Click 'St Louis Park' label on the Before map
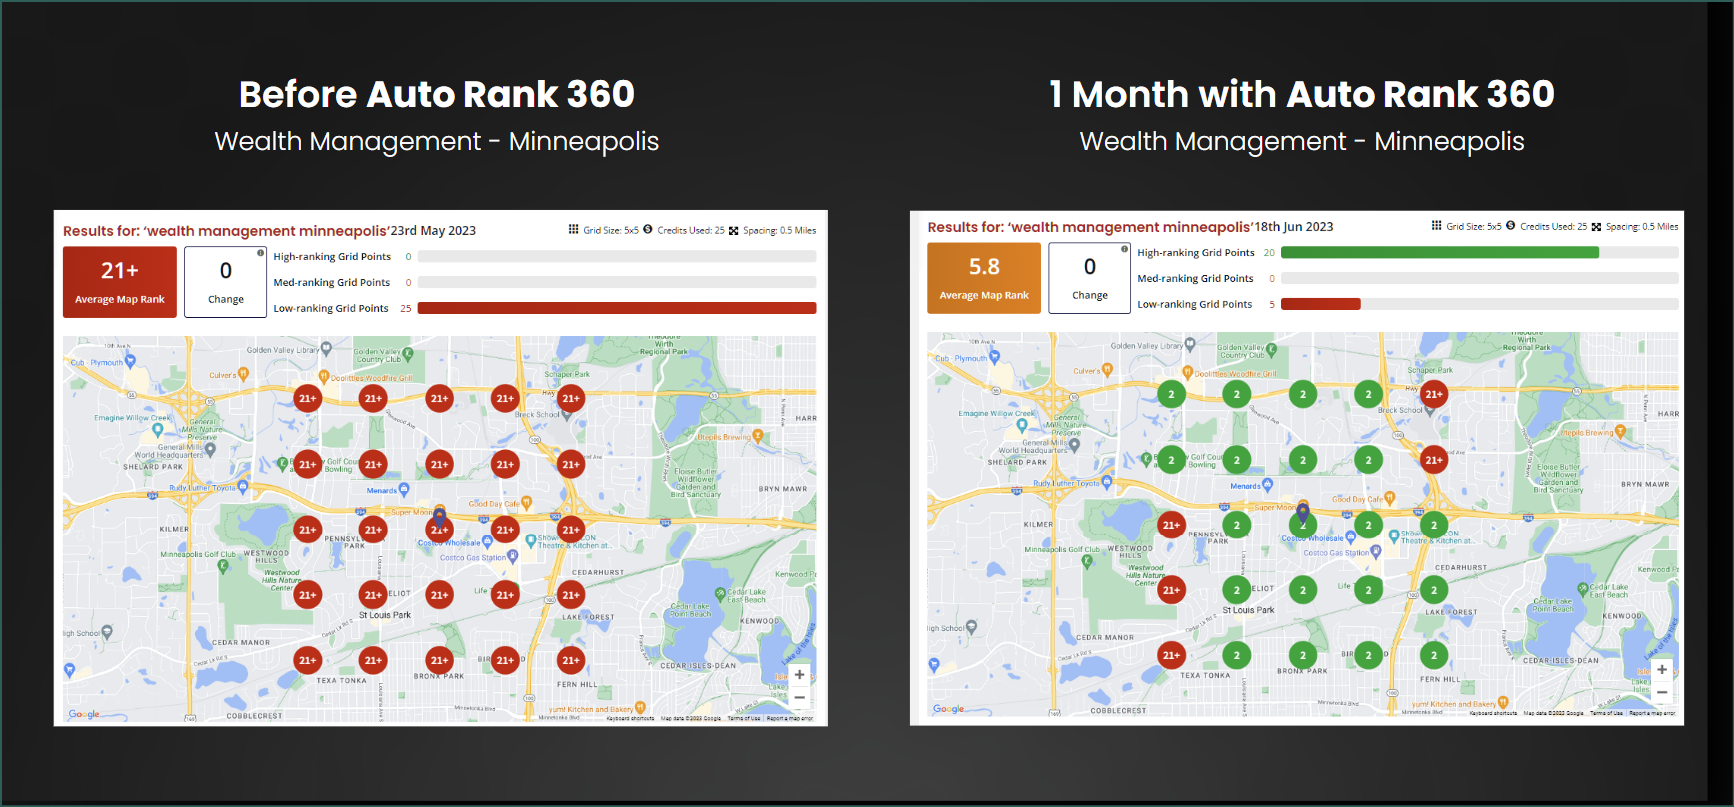The height and width of the screenshot is (807, 1734). click(385, 615)
